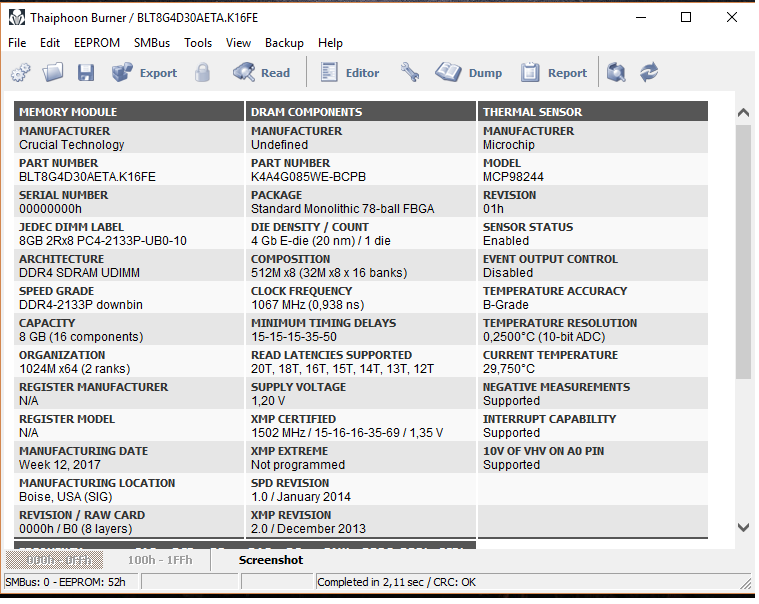Click the MEMORY MODULE column header

tap(129, 112)
